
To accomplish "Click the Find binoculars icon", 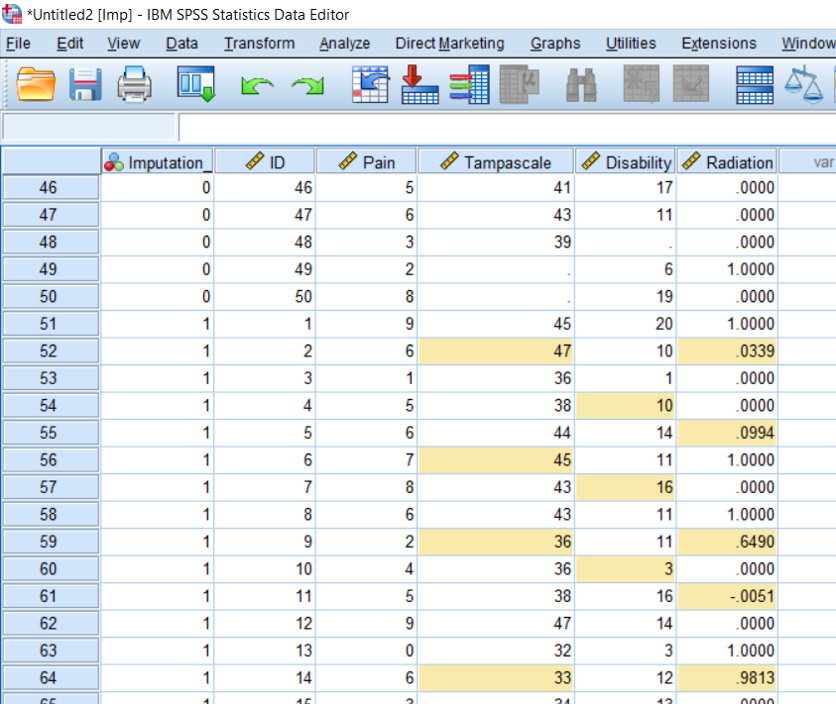I will [581, 85].
